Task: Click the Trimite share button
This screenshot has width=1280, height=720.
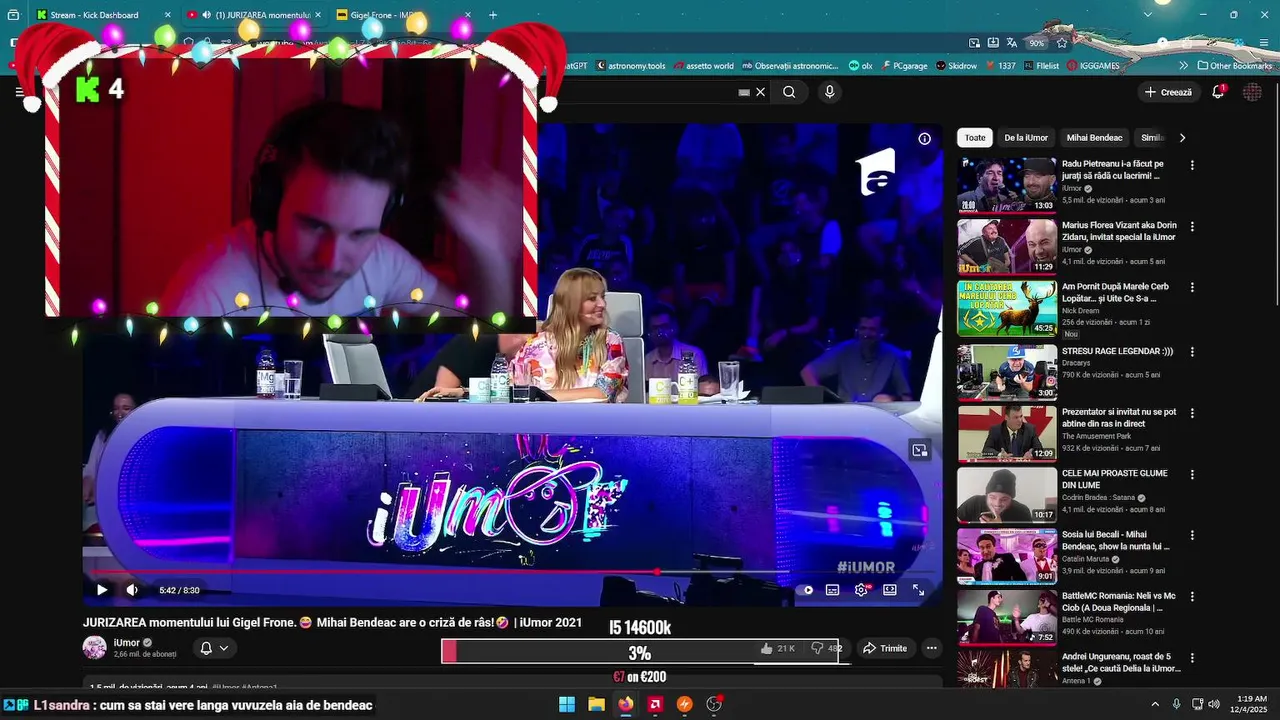Action: tap(885, 648)
